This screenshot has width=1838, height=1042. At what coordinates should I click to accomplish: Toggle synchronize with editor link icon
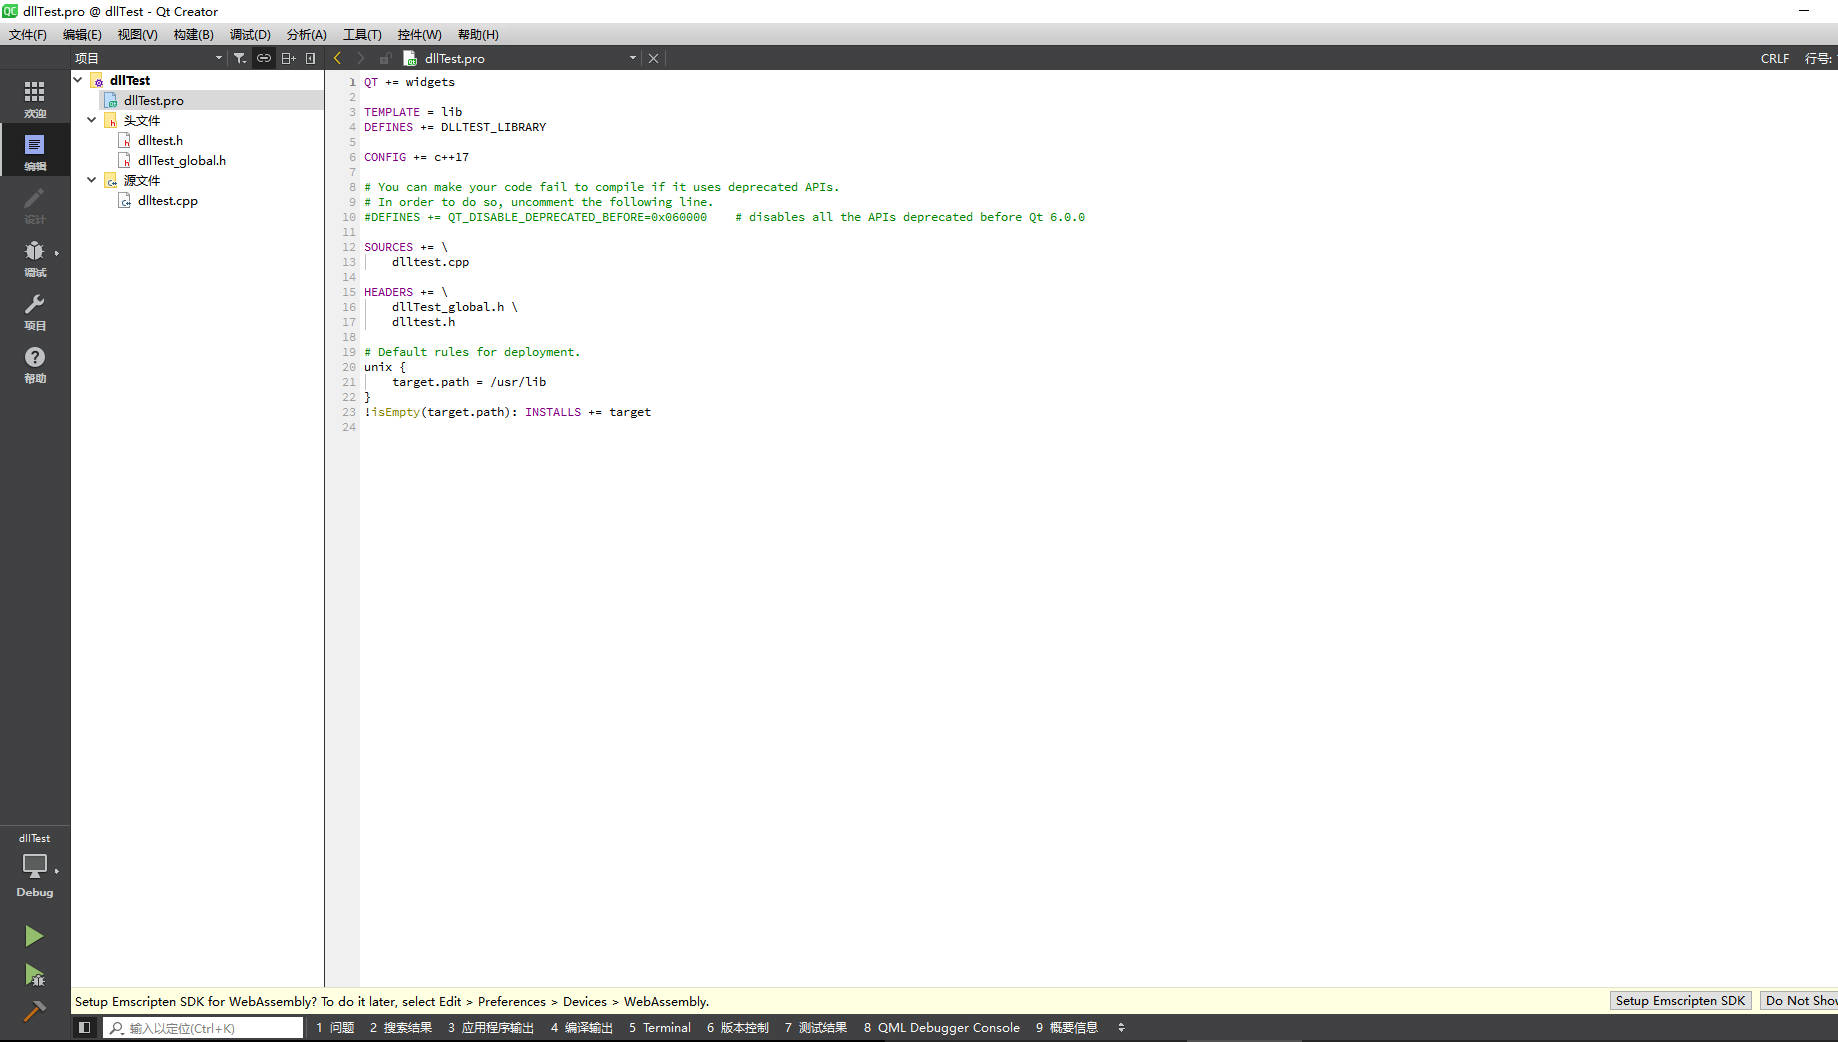(264, 58)
